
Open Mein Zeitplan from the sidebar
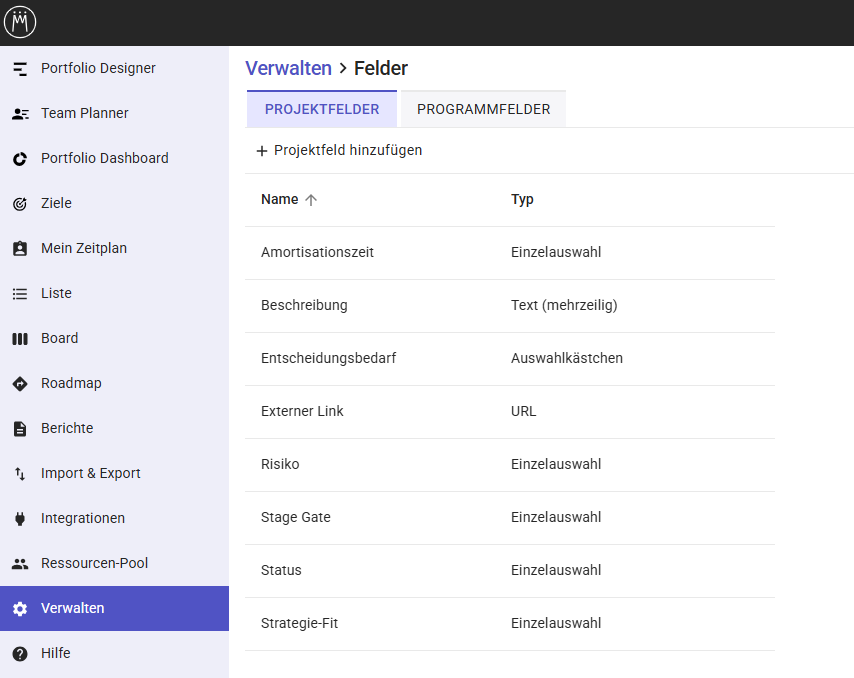click(84, 249)
